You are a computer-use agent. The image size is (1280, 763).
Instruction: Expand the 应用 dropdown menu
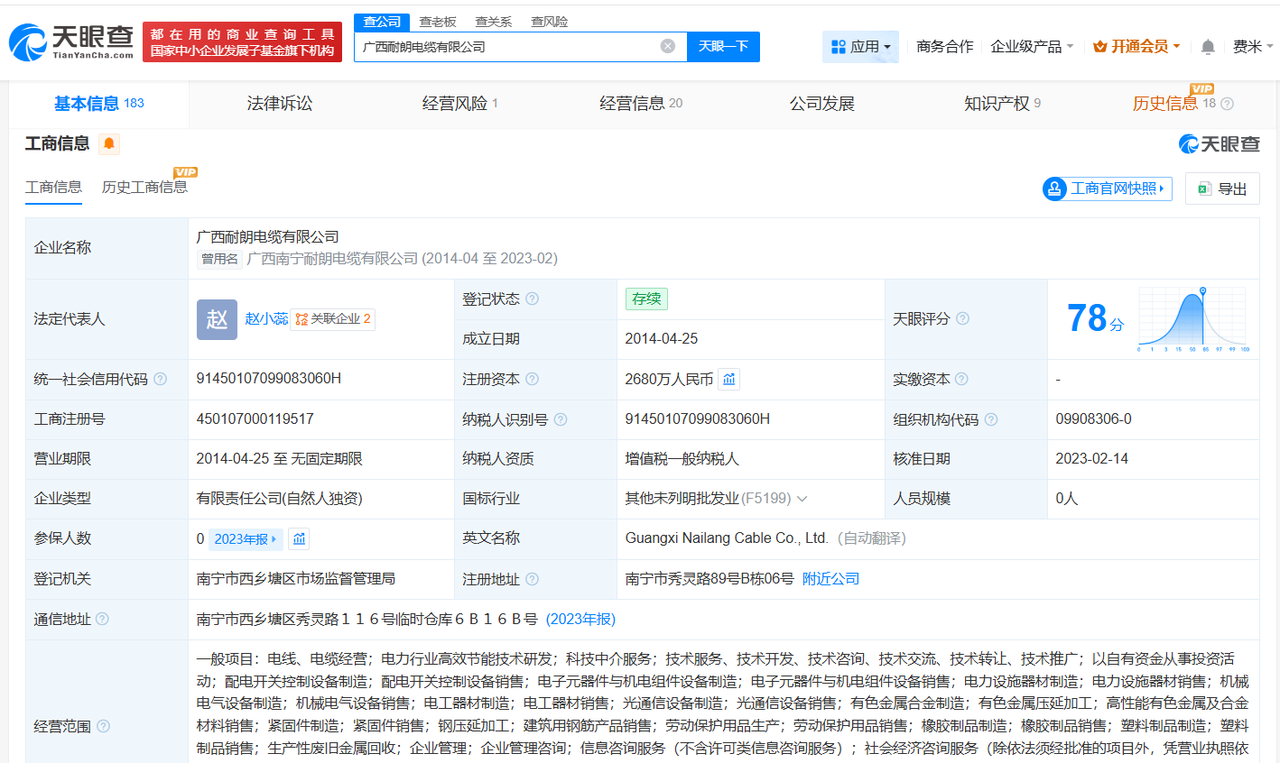(x=860, y=46)
